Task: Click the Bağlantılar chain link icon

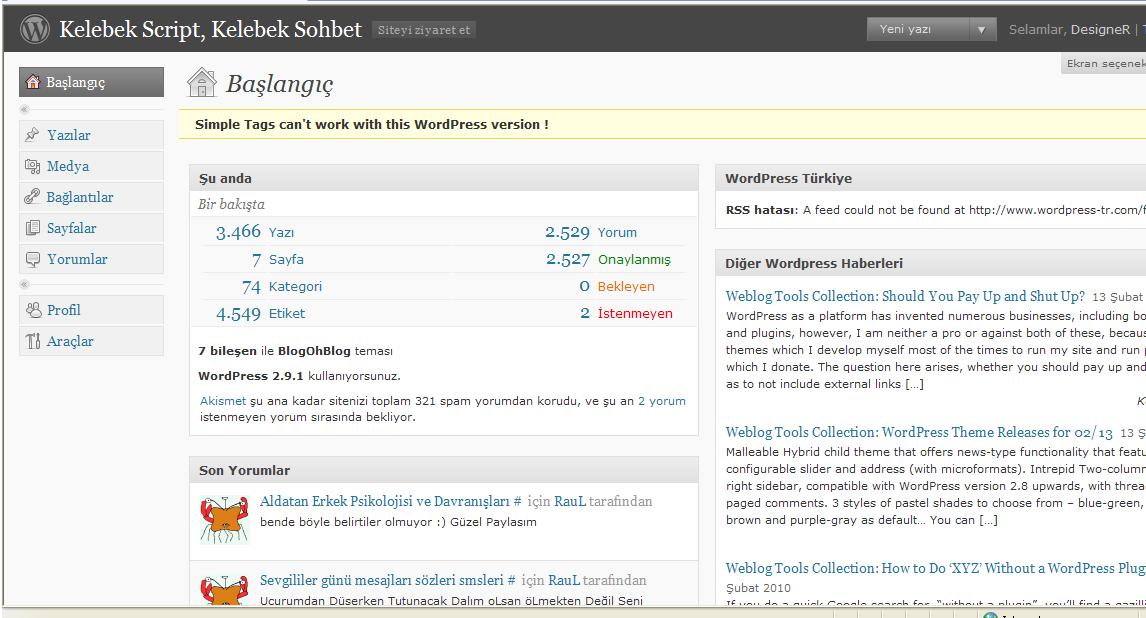Action: (32, 197)
